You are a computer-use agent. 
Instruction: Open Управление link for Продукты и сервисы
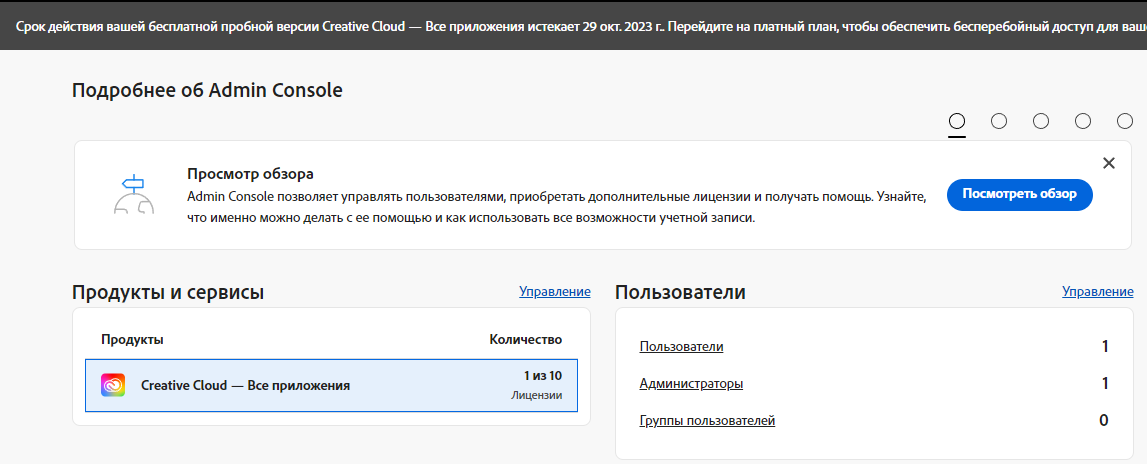pyautogui.click(x=554, y=292)
